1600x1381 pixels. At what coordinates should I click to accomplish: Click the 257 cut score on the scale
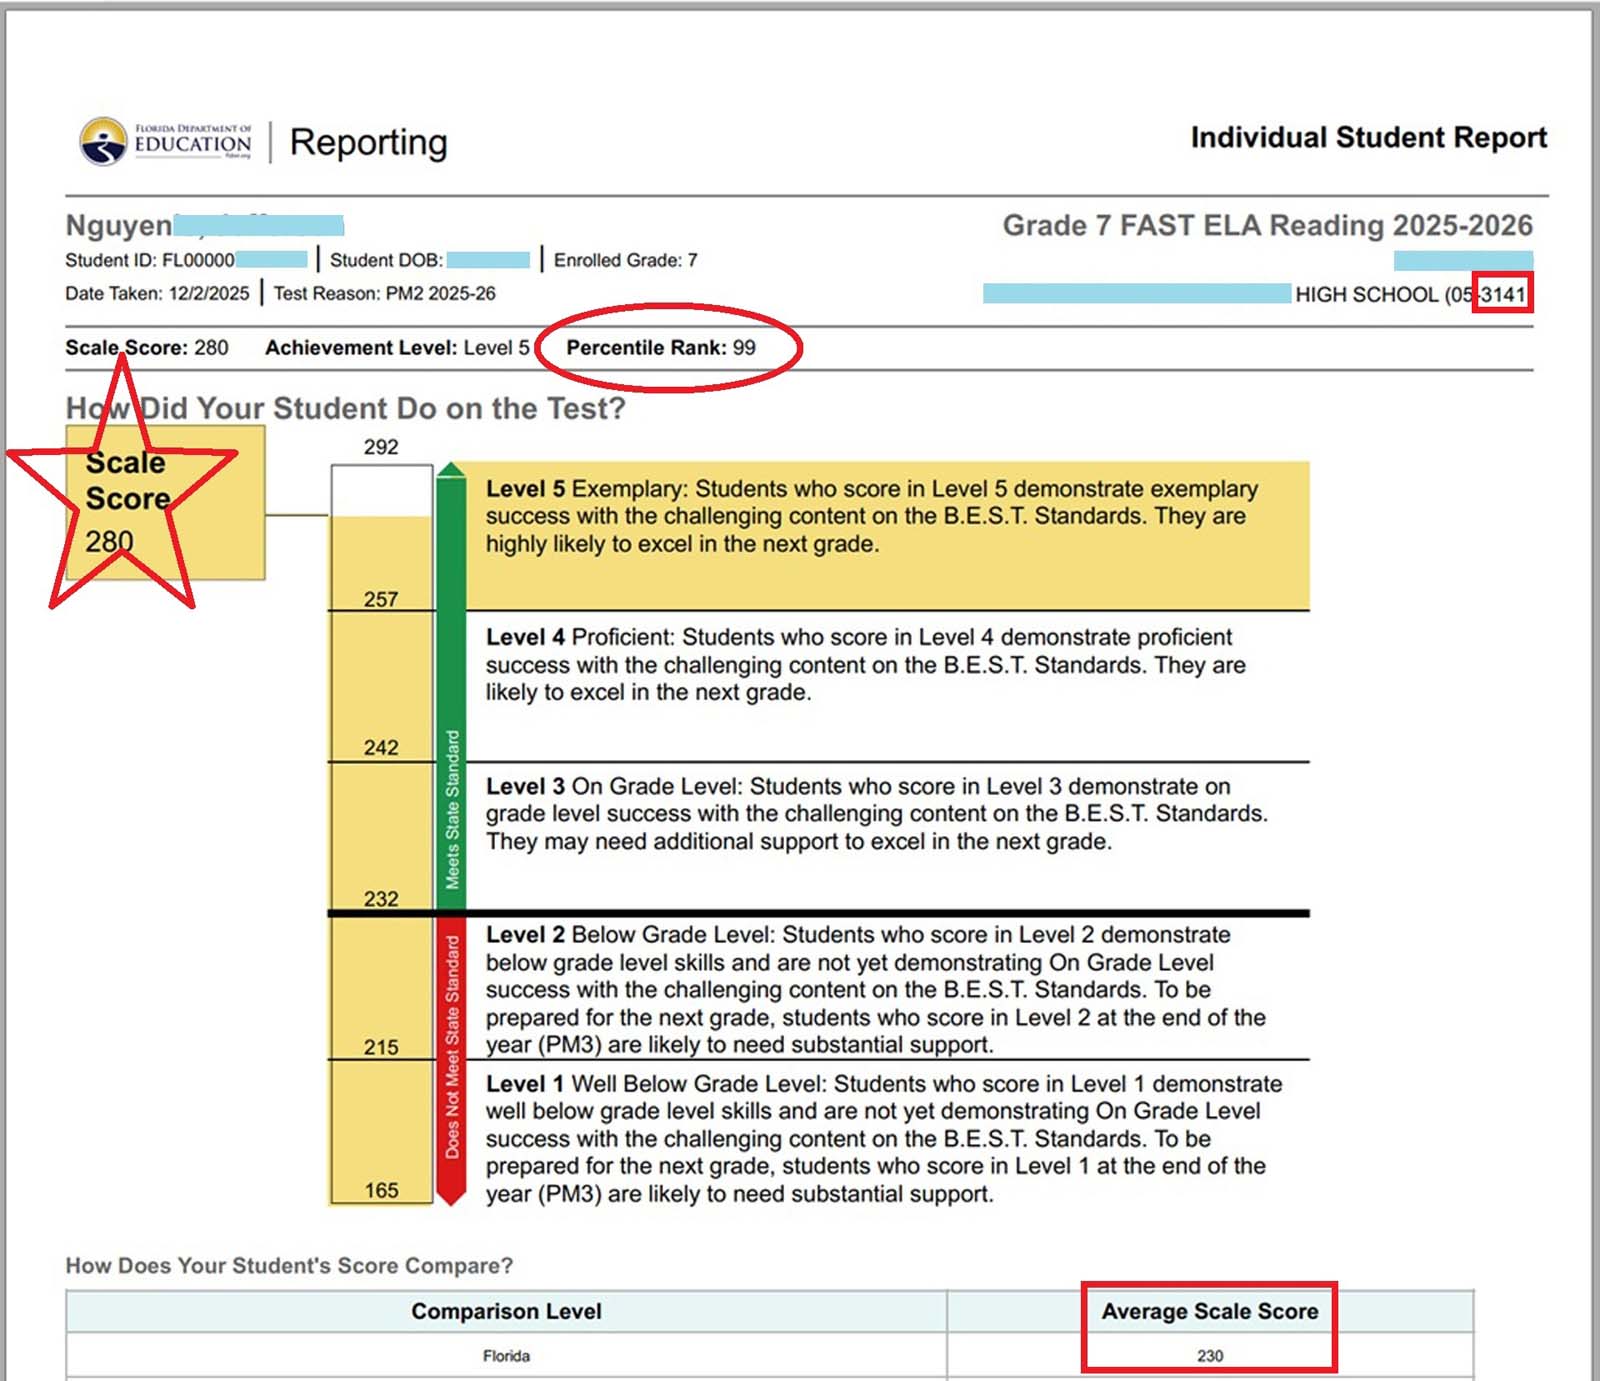click(381, 599)
